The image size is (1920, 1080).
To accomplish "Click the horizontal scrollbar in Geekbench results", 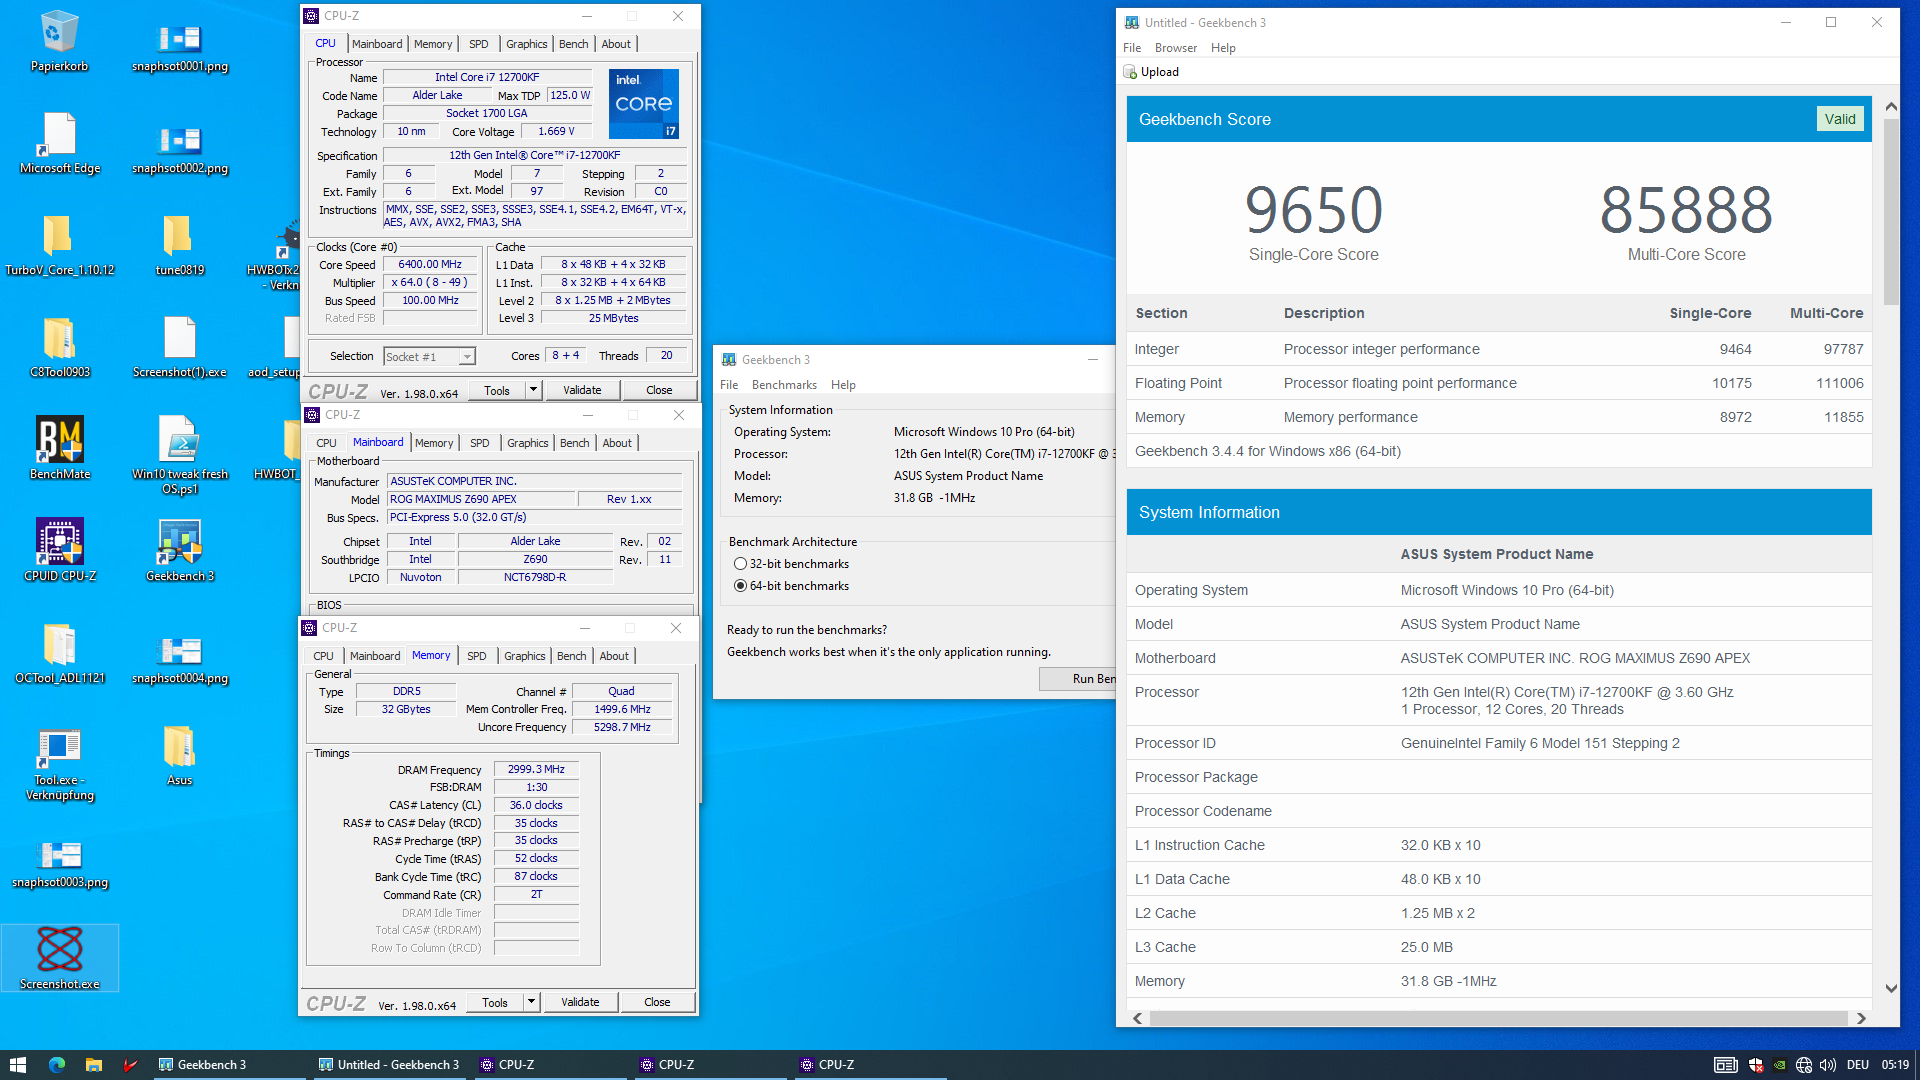I will 1498,1018.
